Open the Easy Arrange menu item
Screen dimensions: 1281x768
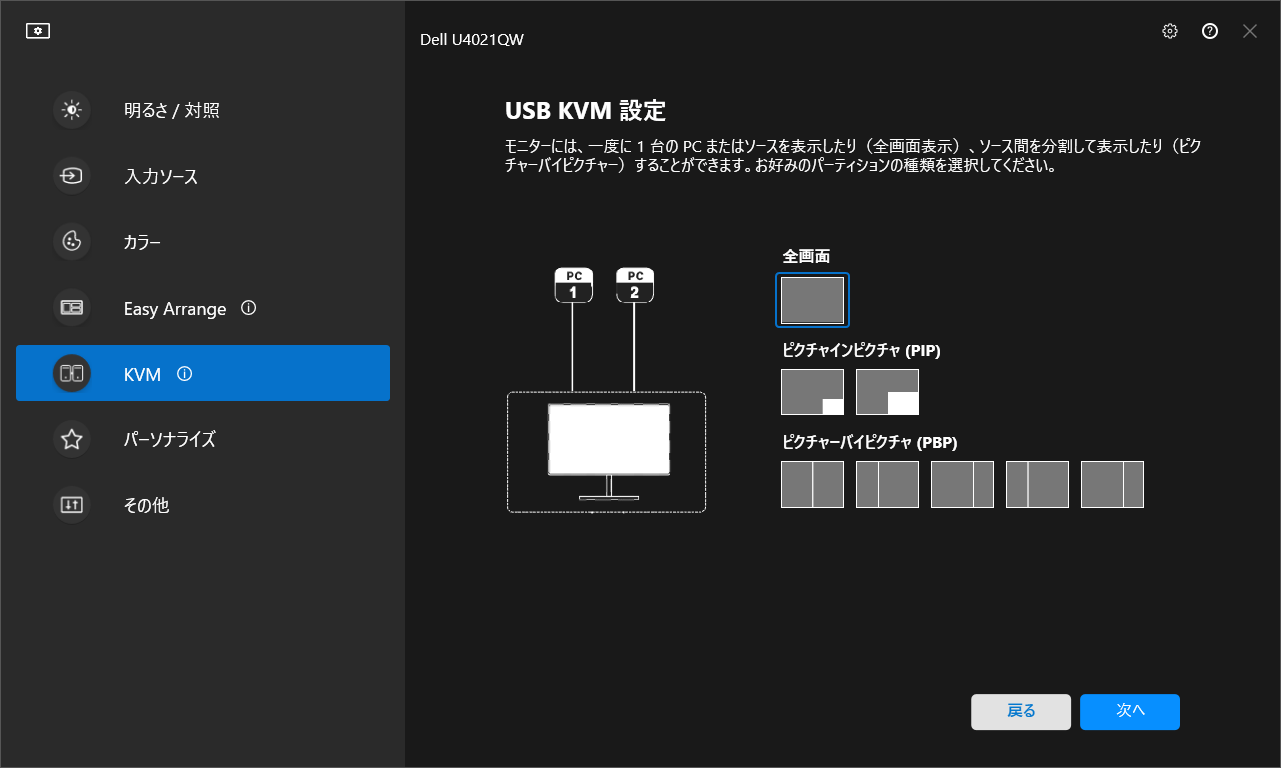(x=203, y=308)
